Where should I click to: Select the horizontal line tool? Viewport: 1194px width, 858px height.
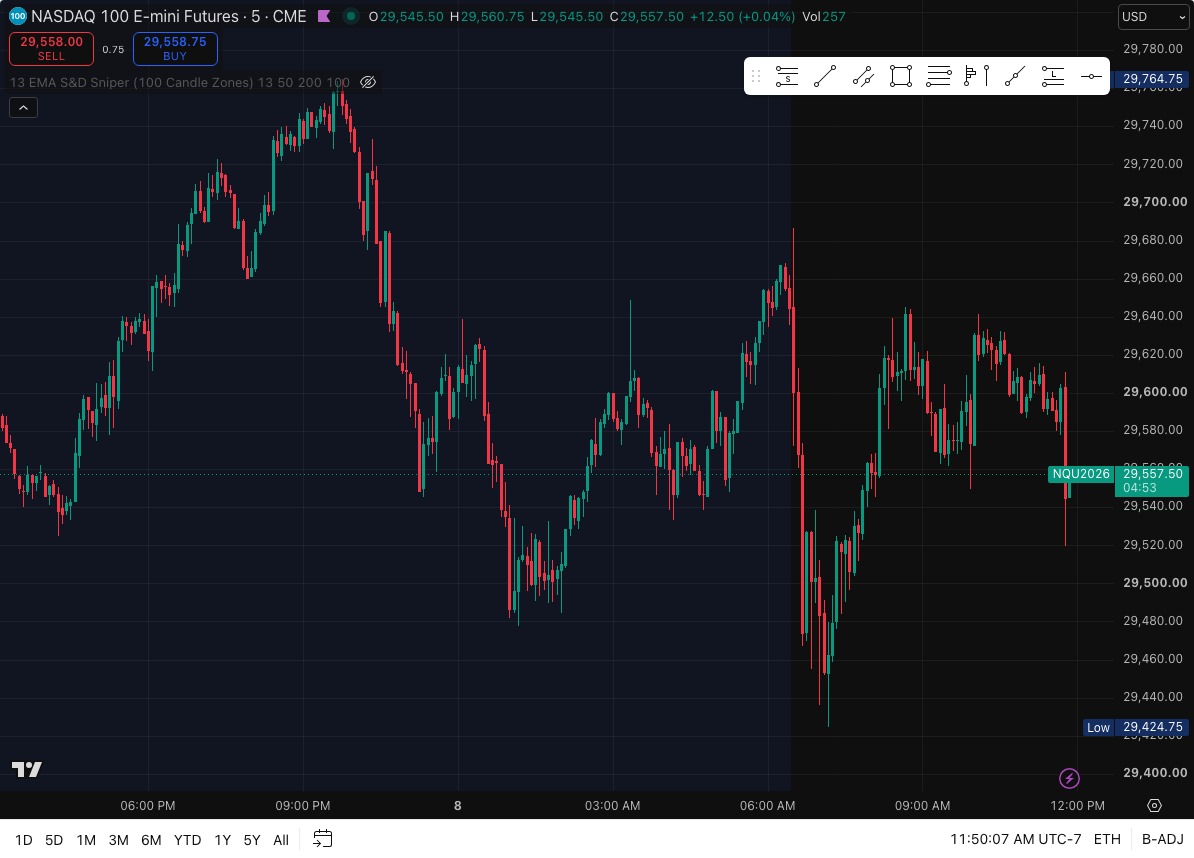1091,76
